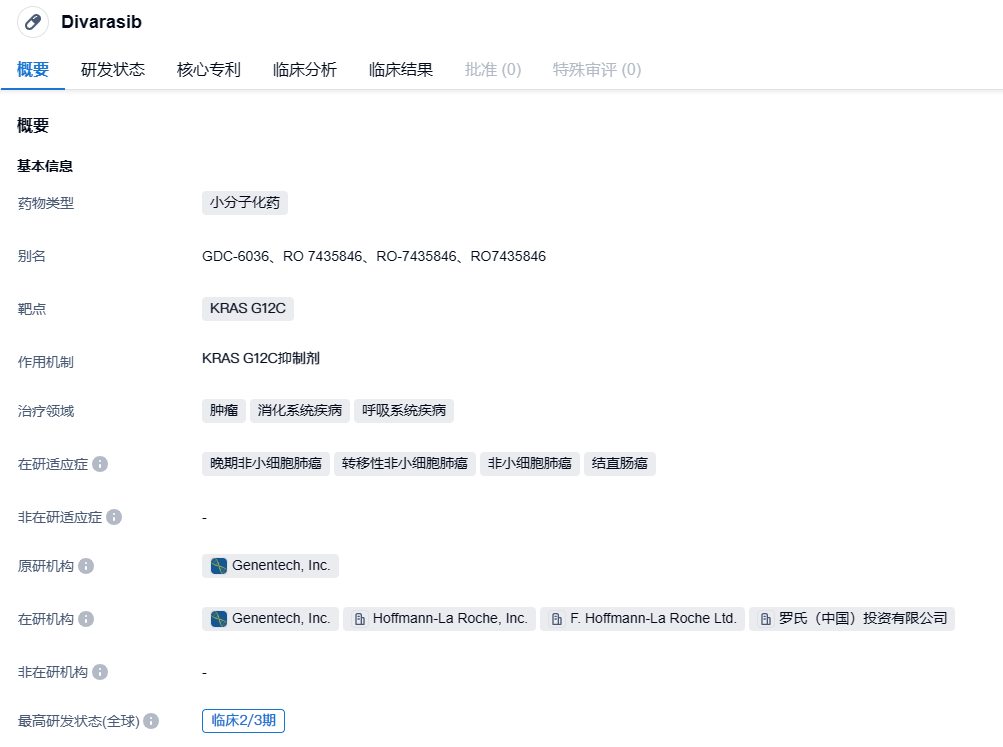Click info icon next to 原研机构
This screenshot has width=1003, height=747.
pyautogui.click(x=86, y=566)
